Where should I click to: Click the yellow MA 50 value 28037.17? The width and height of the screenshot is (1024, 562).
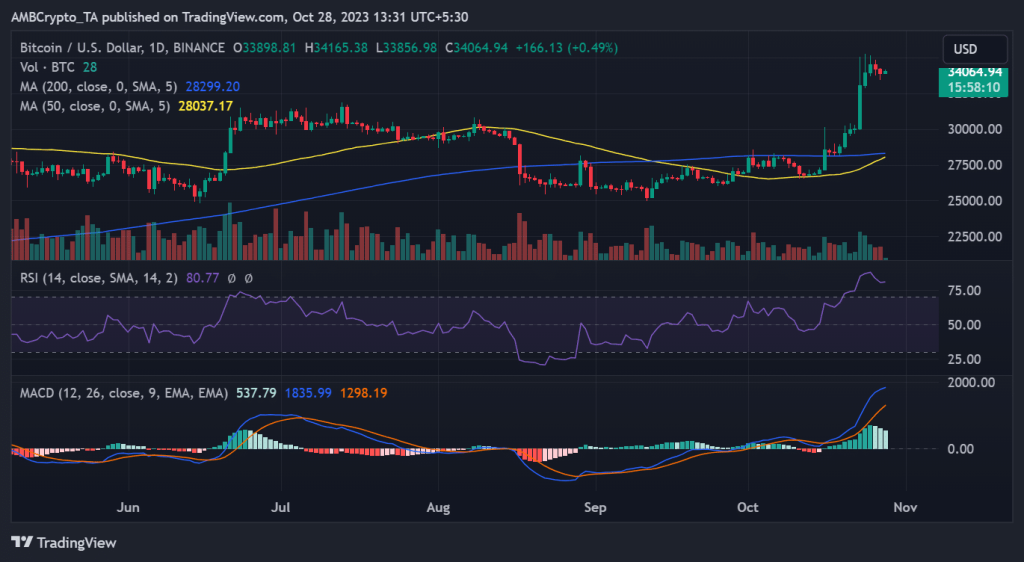click(x=205, y=105)
